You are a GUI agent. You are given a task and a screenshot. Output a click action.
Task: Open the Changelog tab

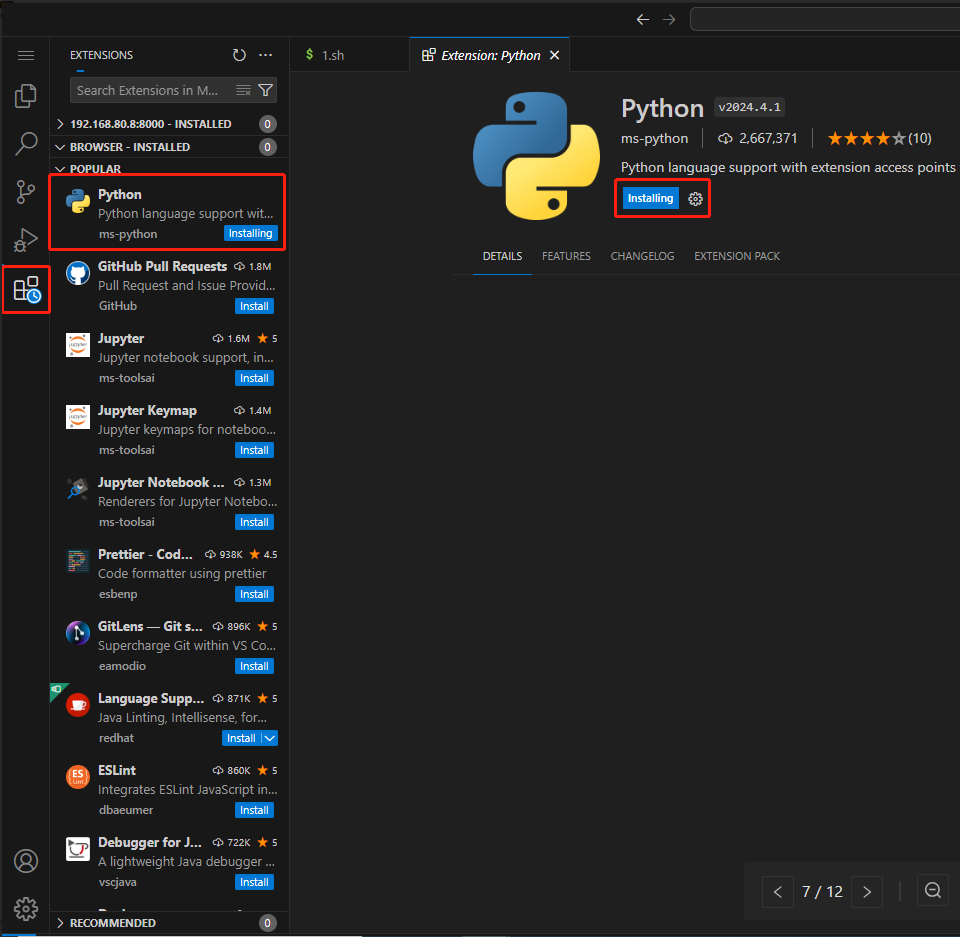coord(642,256)
